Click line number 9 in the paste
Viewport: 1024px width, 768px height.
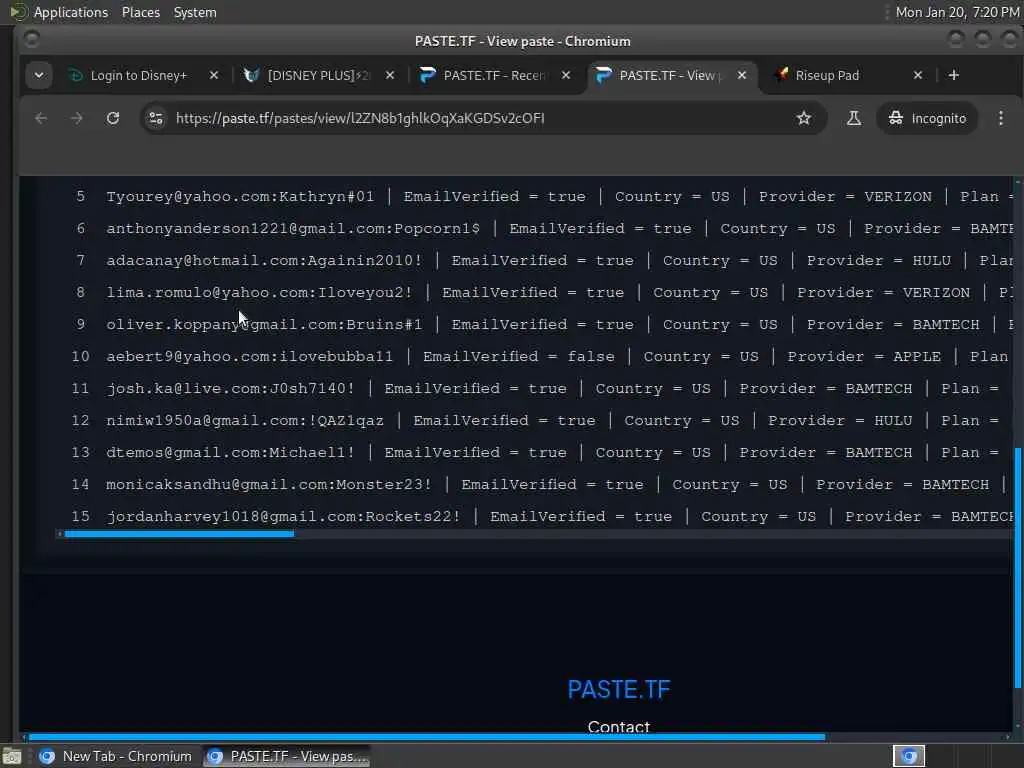tap(80, 325)
